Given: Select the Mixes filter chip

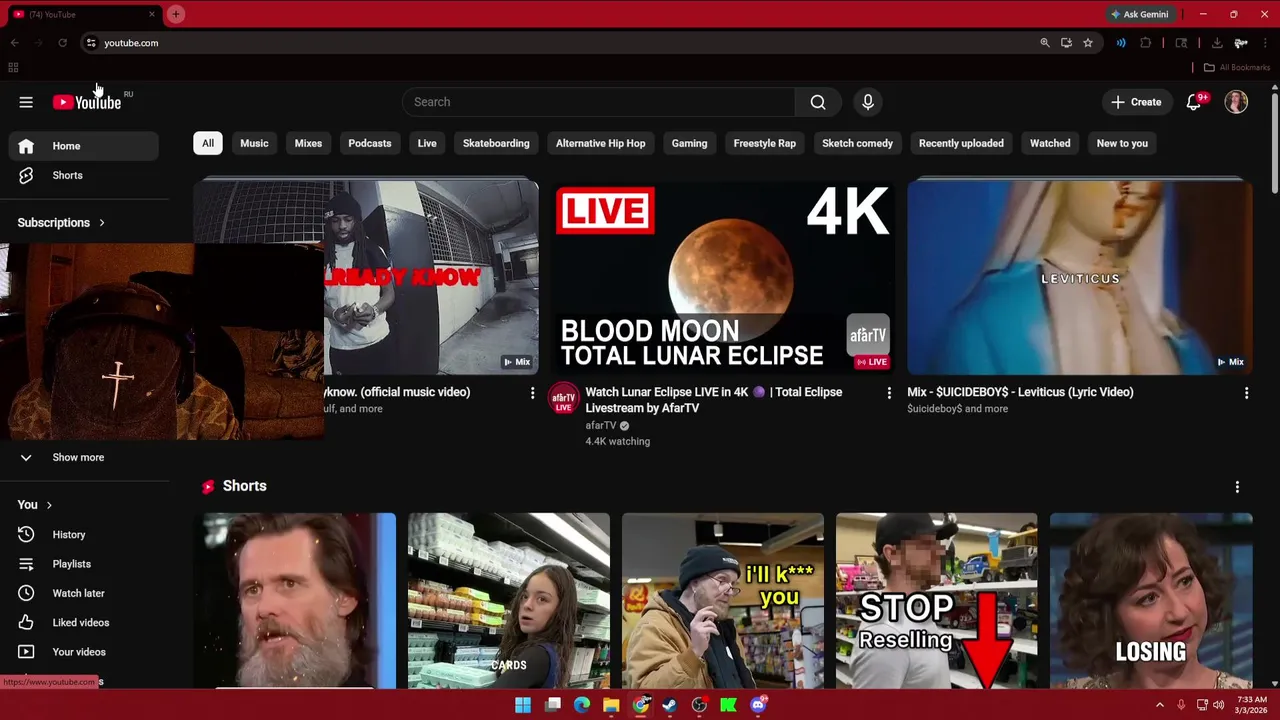Looking at the screenshot, I should [308, 143].
